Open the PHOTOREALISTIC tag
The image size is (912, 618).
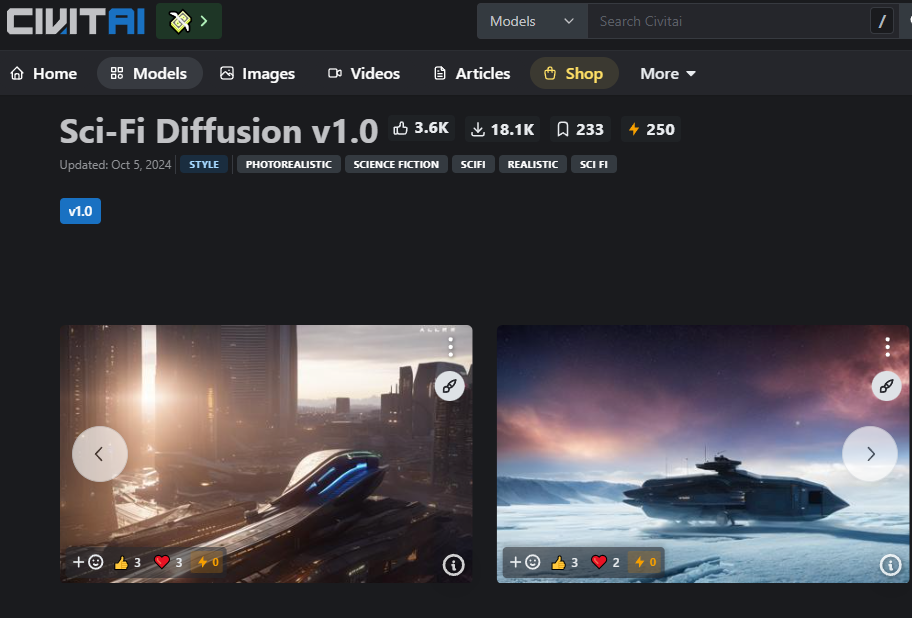point(288,165)
